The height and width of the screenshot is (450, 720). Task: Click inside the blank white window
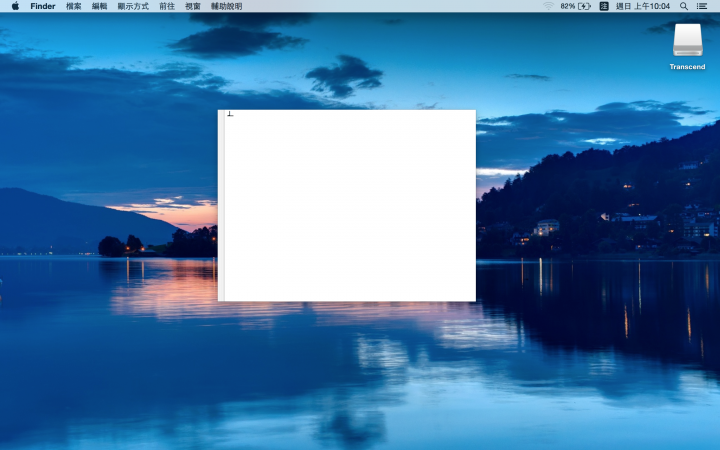pos(347,206)
